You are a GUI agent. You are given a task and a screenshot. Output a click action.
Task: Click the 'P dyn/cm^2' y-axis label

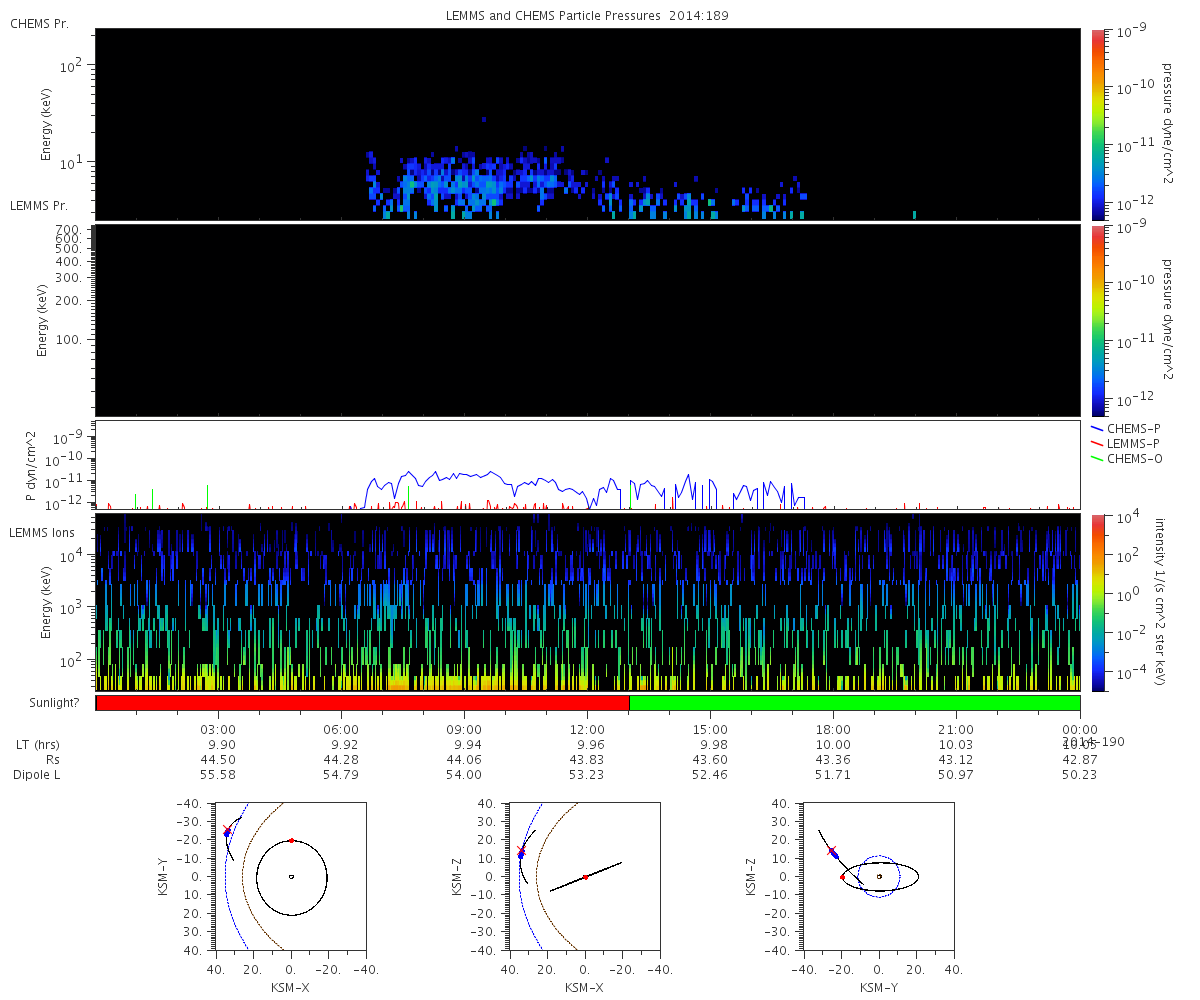31,465
